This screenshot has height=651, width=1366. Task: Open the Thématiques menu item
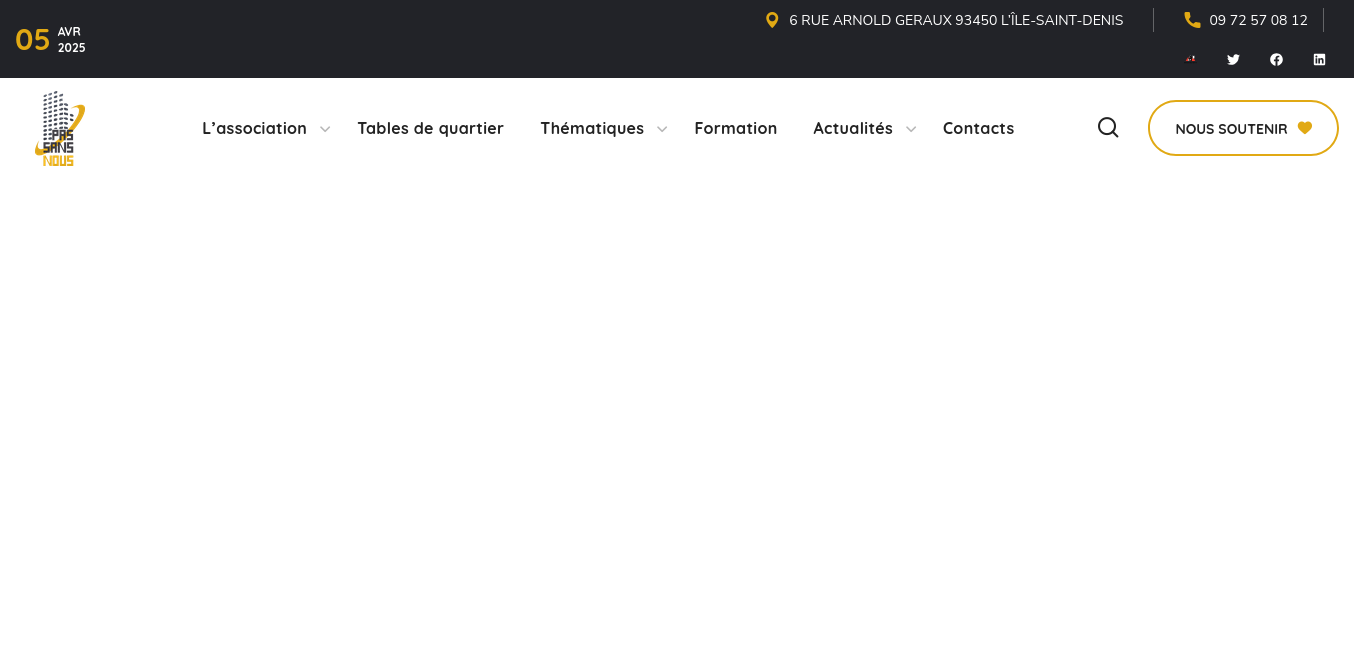click(592, 128)
